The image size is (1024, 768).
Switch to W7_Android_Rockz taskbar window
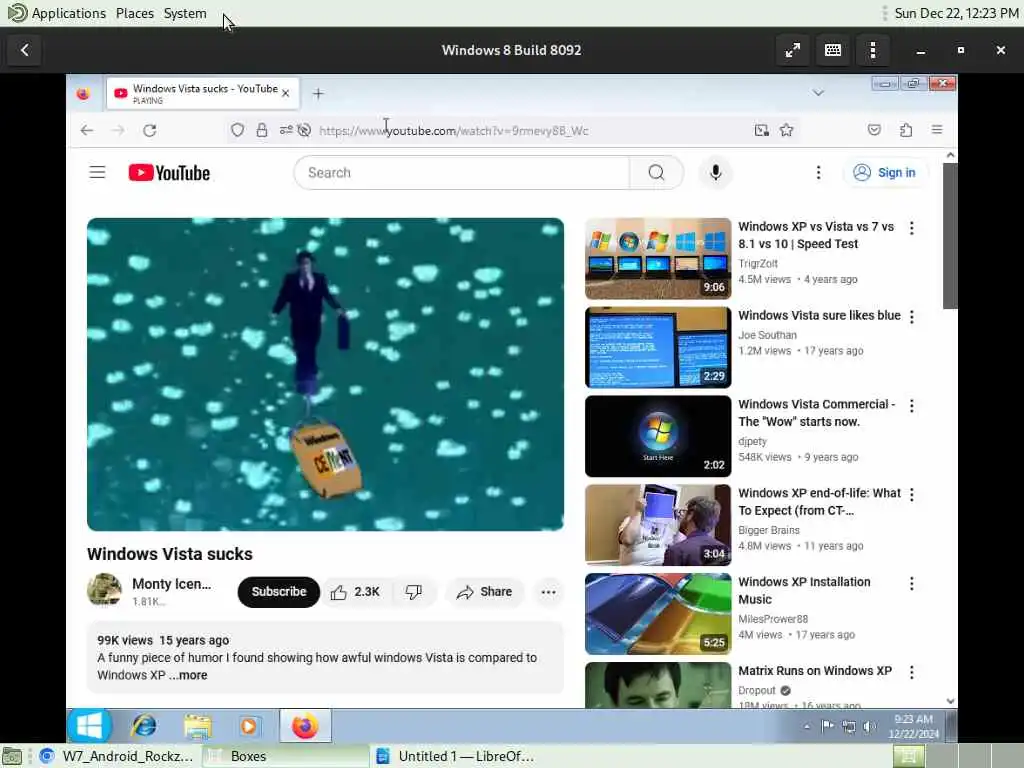[116, 756]
